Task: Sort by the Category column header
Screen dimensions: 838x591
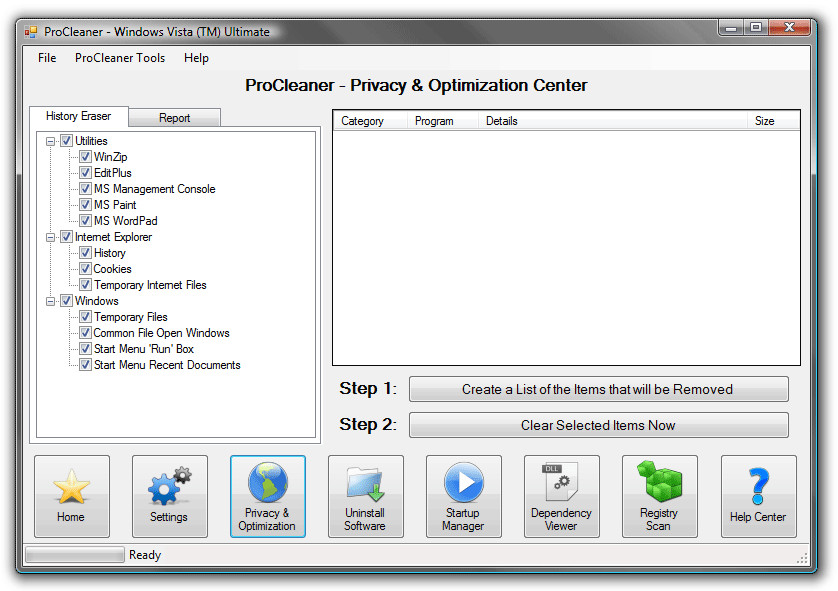Action: (370, 121)
